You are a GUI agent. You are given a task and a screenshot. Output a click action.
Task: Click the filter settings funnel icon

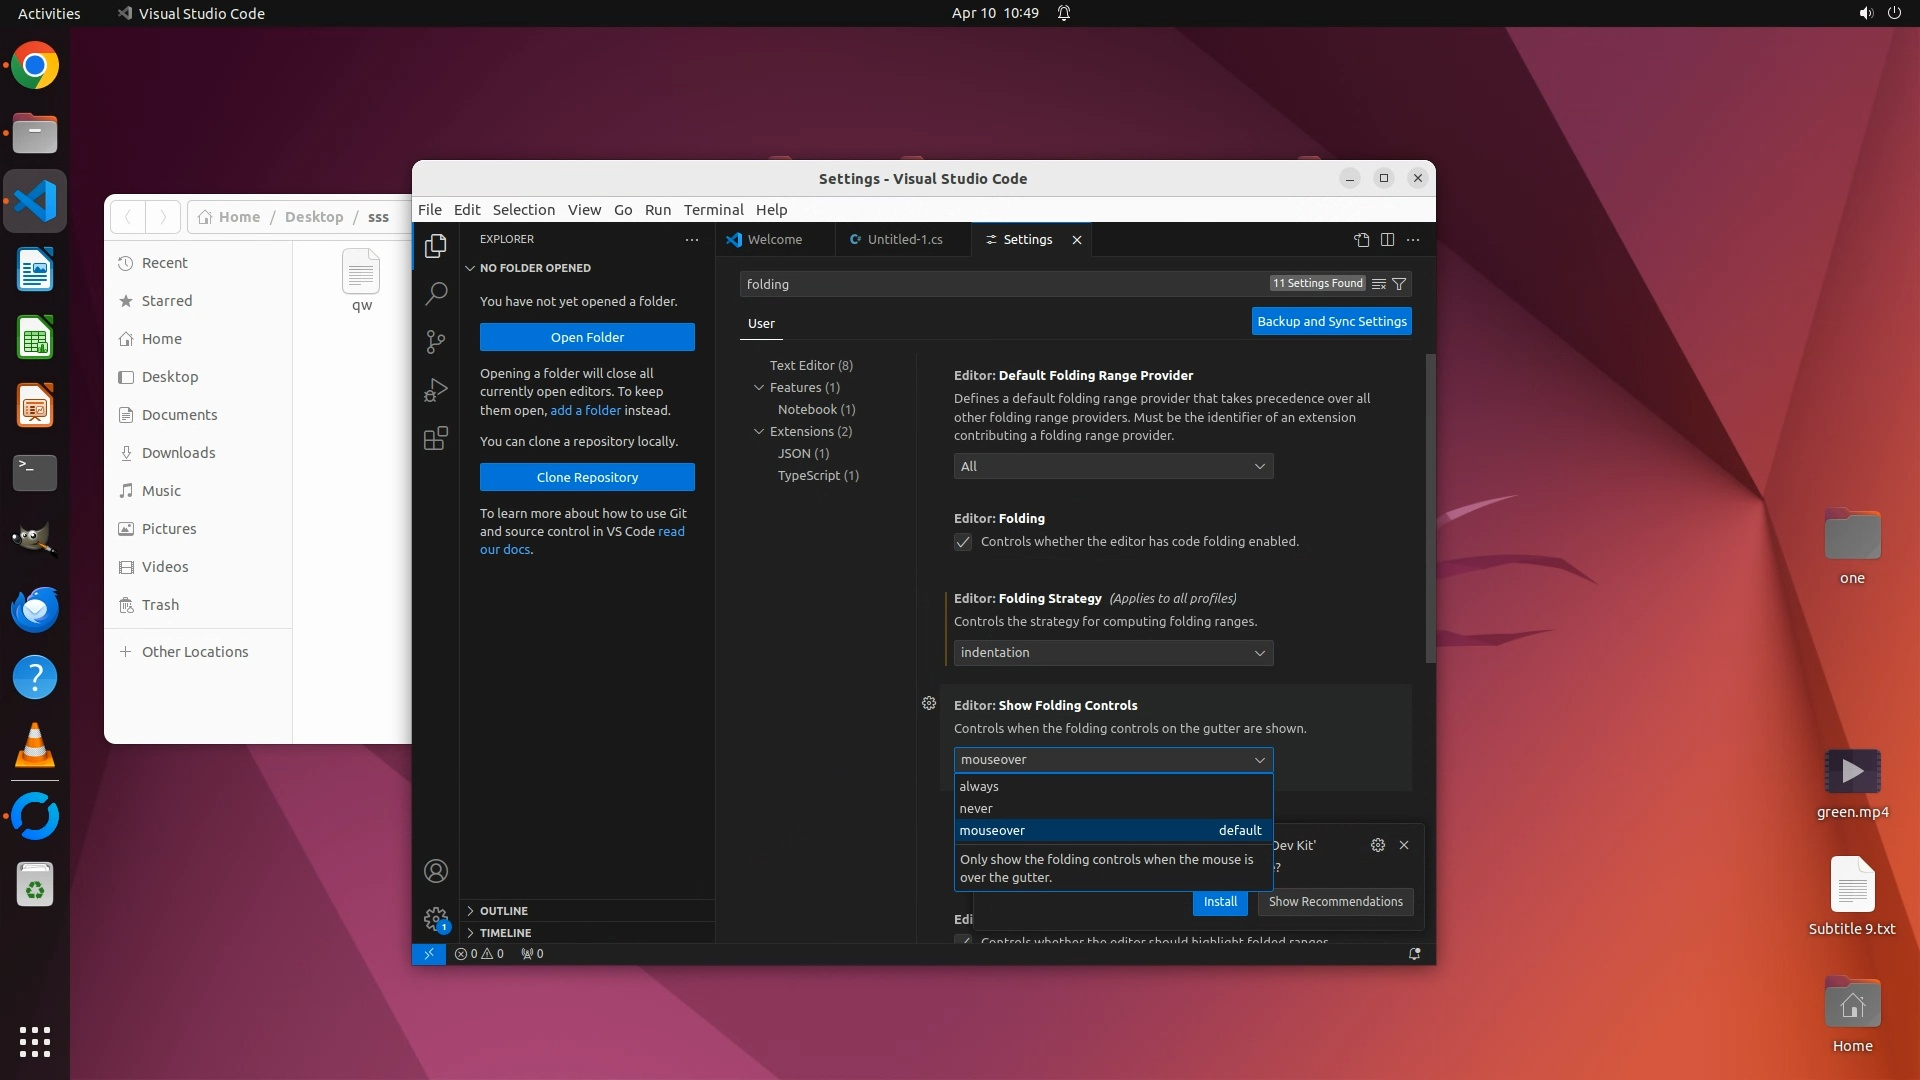1399,284
